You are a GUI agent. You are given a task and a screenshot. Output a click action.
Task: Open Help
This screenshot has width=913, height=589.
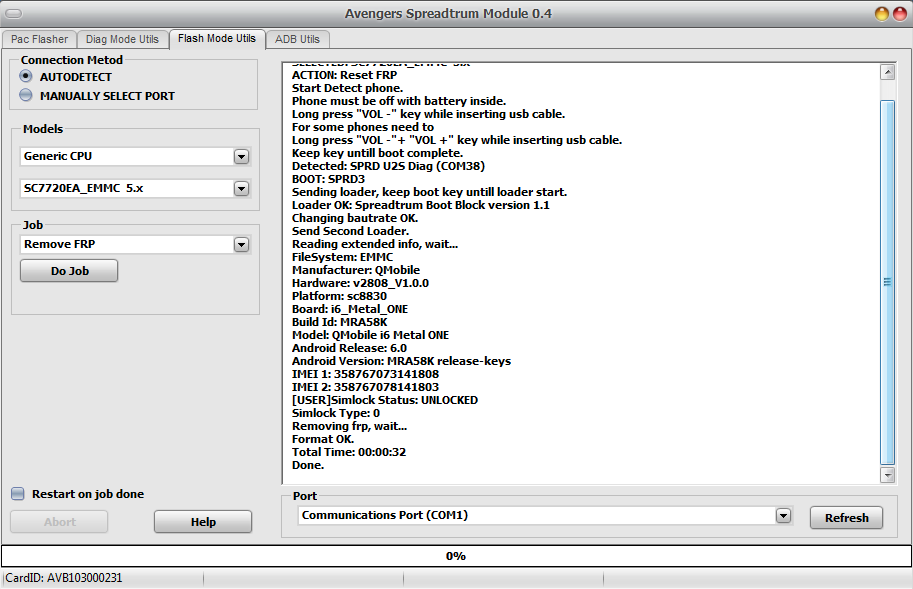click(203, 521)
